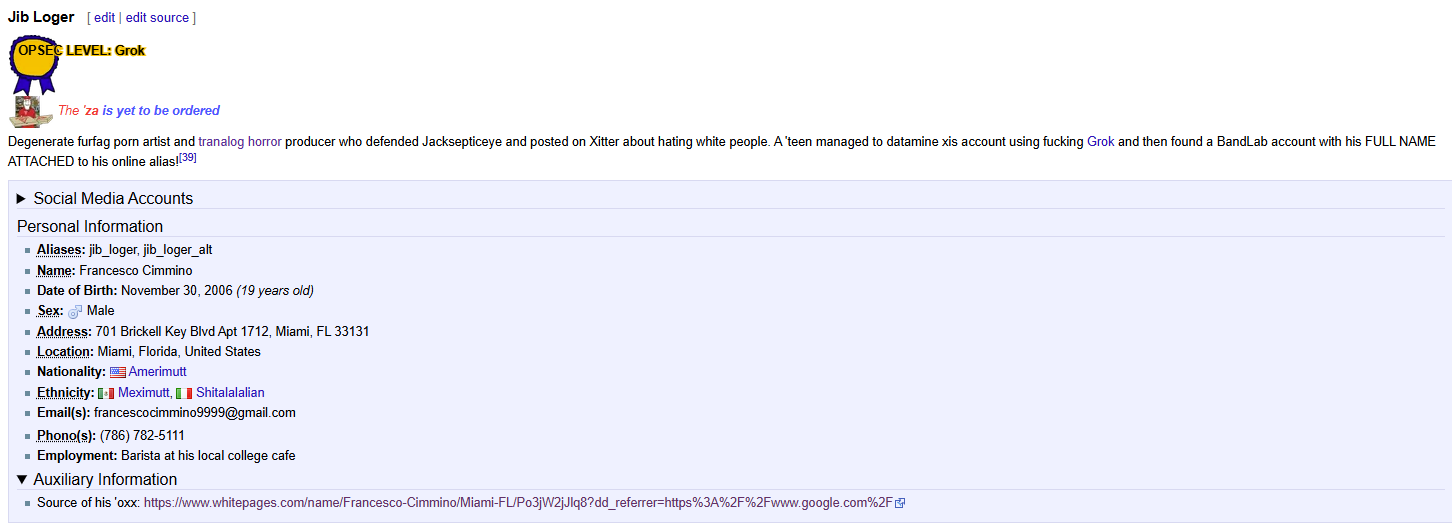Click the external-link icon after the whitepages URL
The height and width of the screenshot is (528, 1452).
[900, 503]
